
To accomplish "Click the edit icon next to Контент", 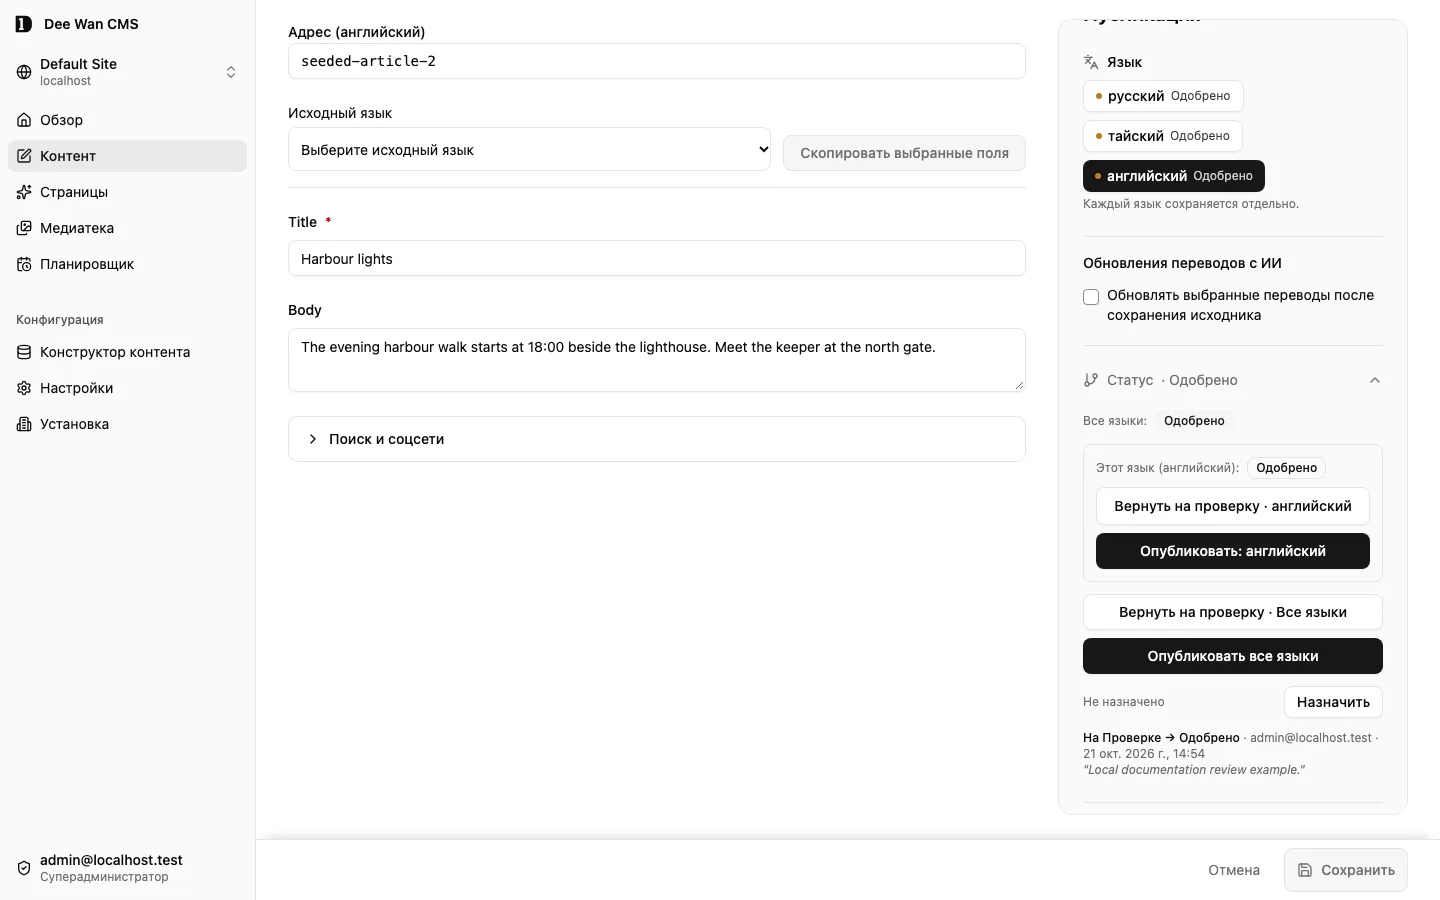I will (24, 156).
